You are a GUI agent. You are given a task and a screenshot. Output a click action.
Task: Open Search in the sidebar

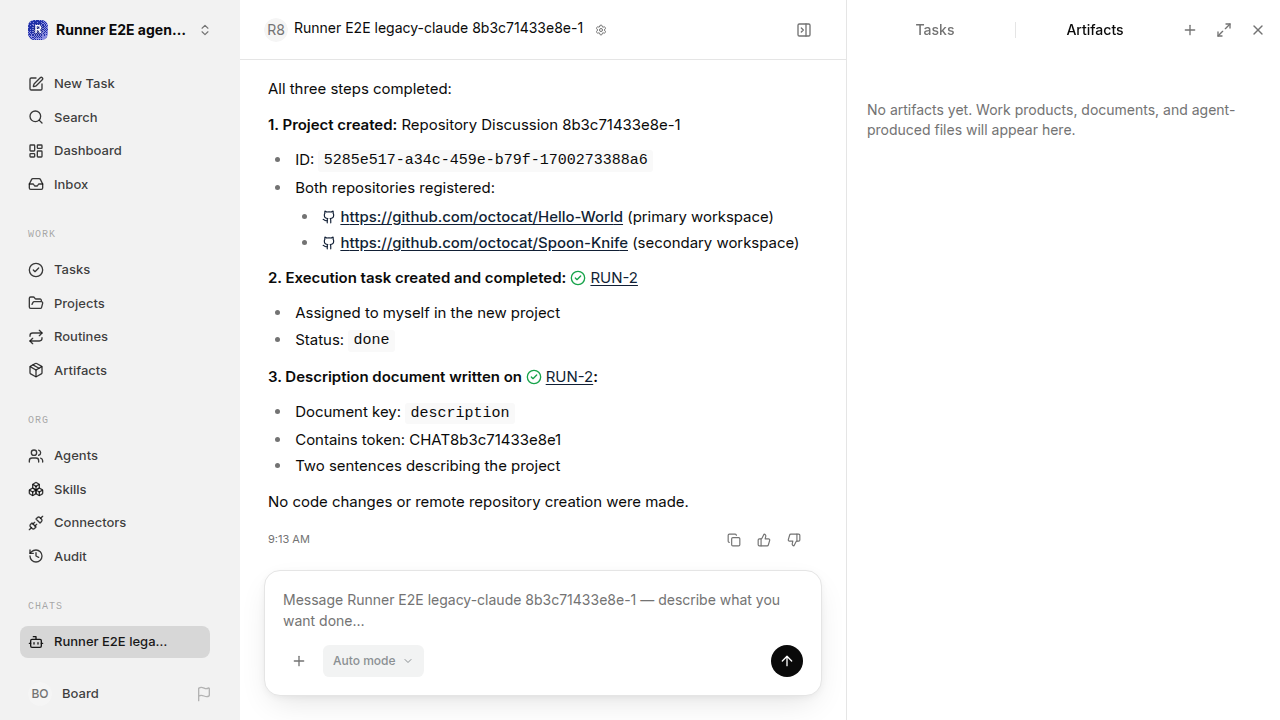(115, 117)
